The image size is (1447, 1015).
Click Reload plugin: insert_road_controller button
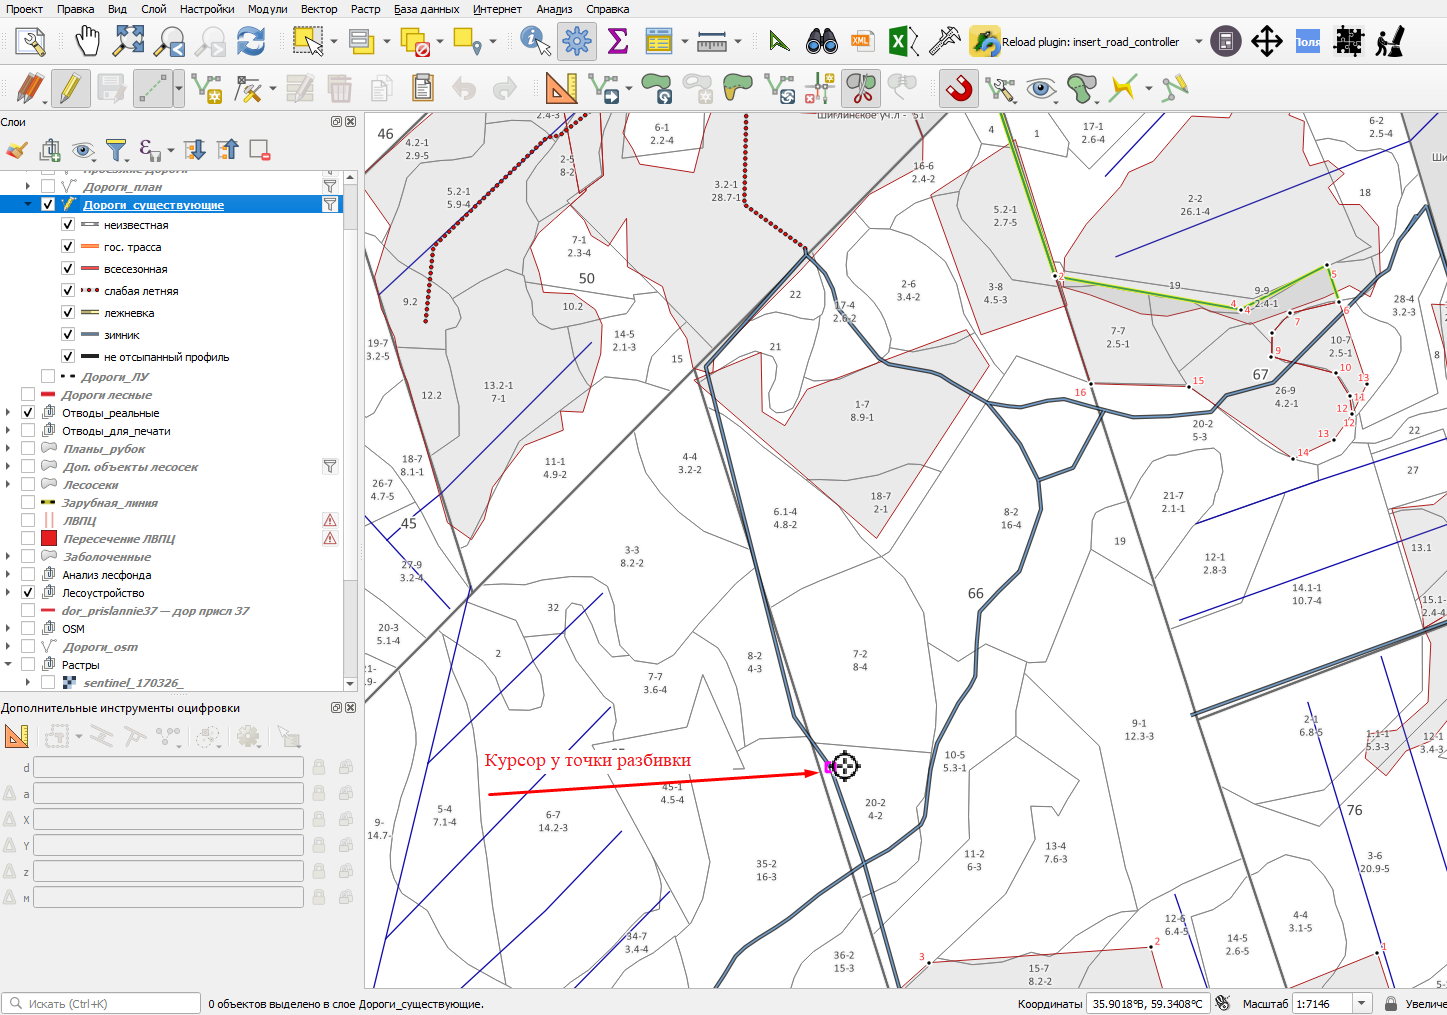[x=1076, y=42]
